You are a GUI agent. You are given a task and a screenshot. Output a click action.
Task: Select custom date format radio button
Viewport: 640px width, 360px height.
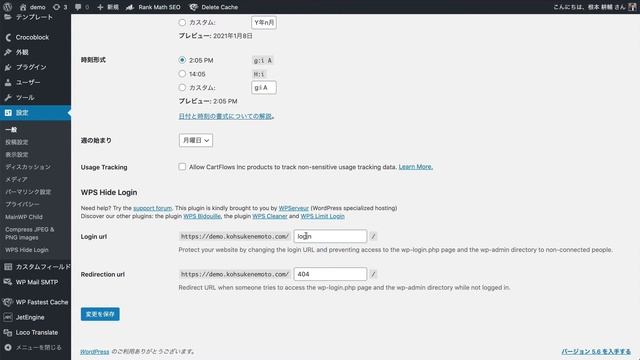(x=182, y=22)
